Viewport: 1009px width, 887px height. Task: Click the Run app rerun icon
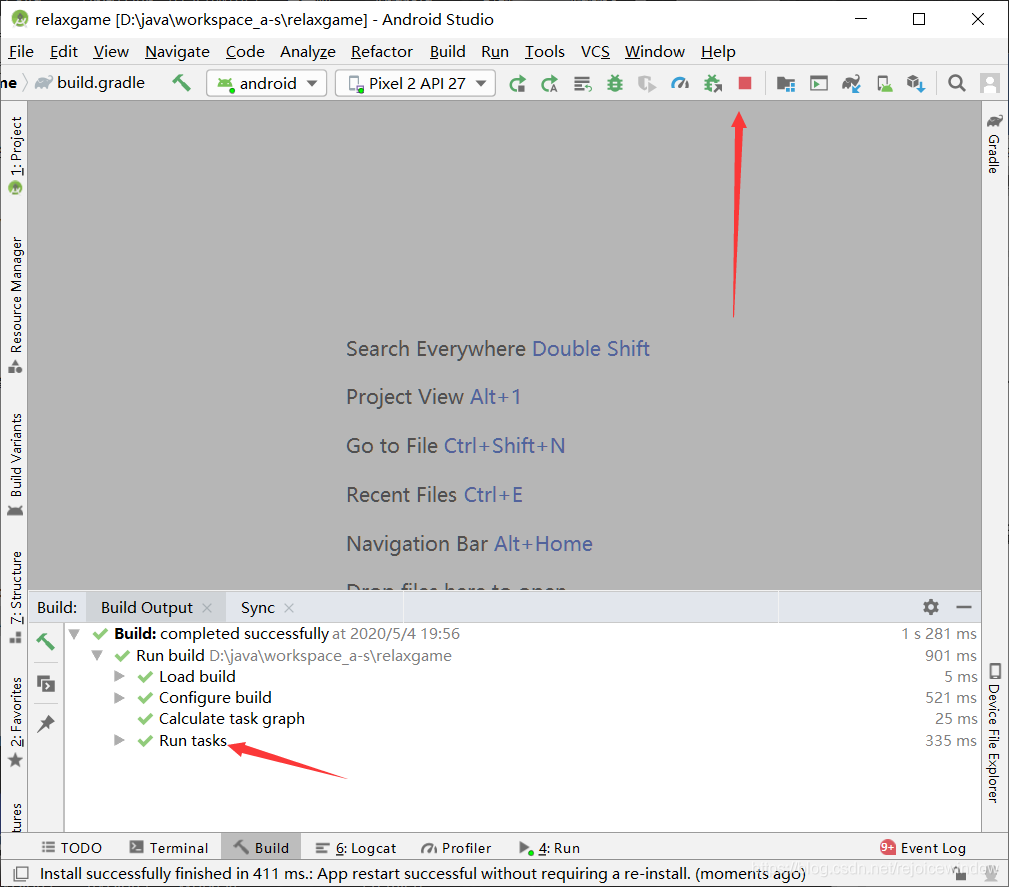(517, 84)
